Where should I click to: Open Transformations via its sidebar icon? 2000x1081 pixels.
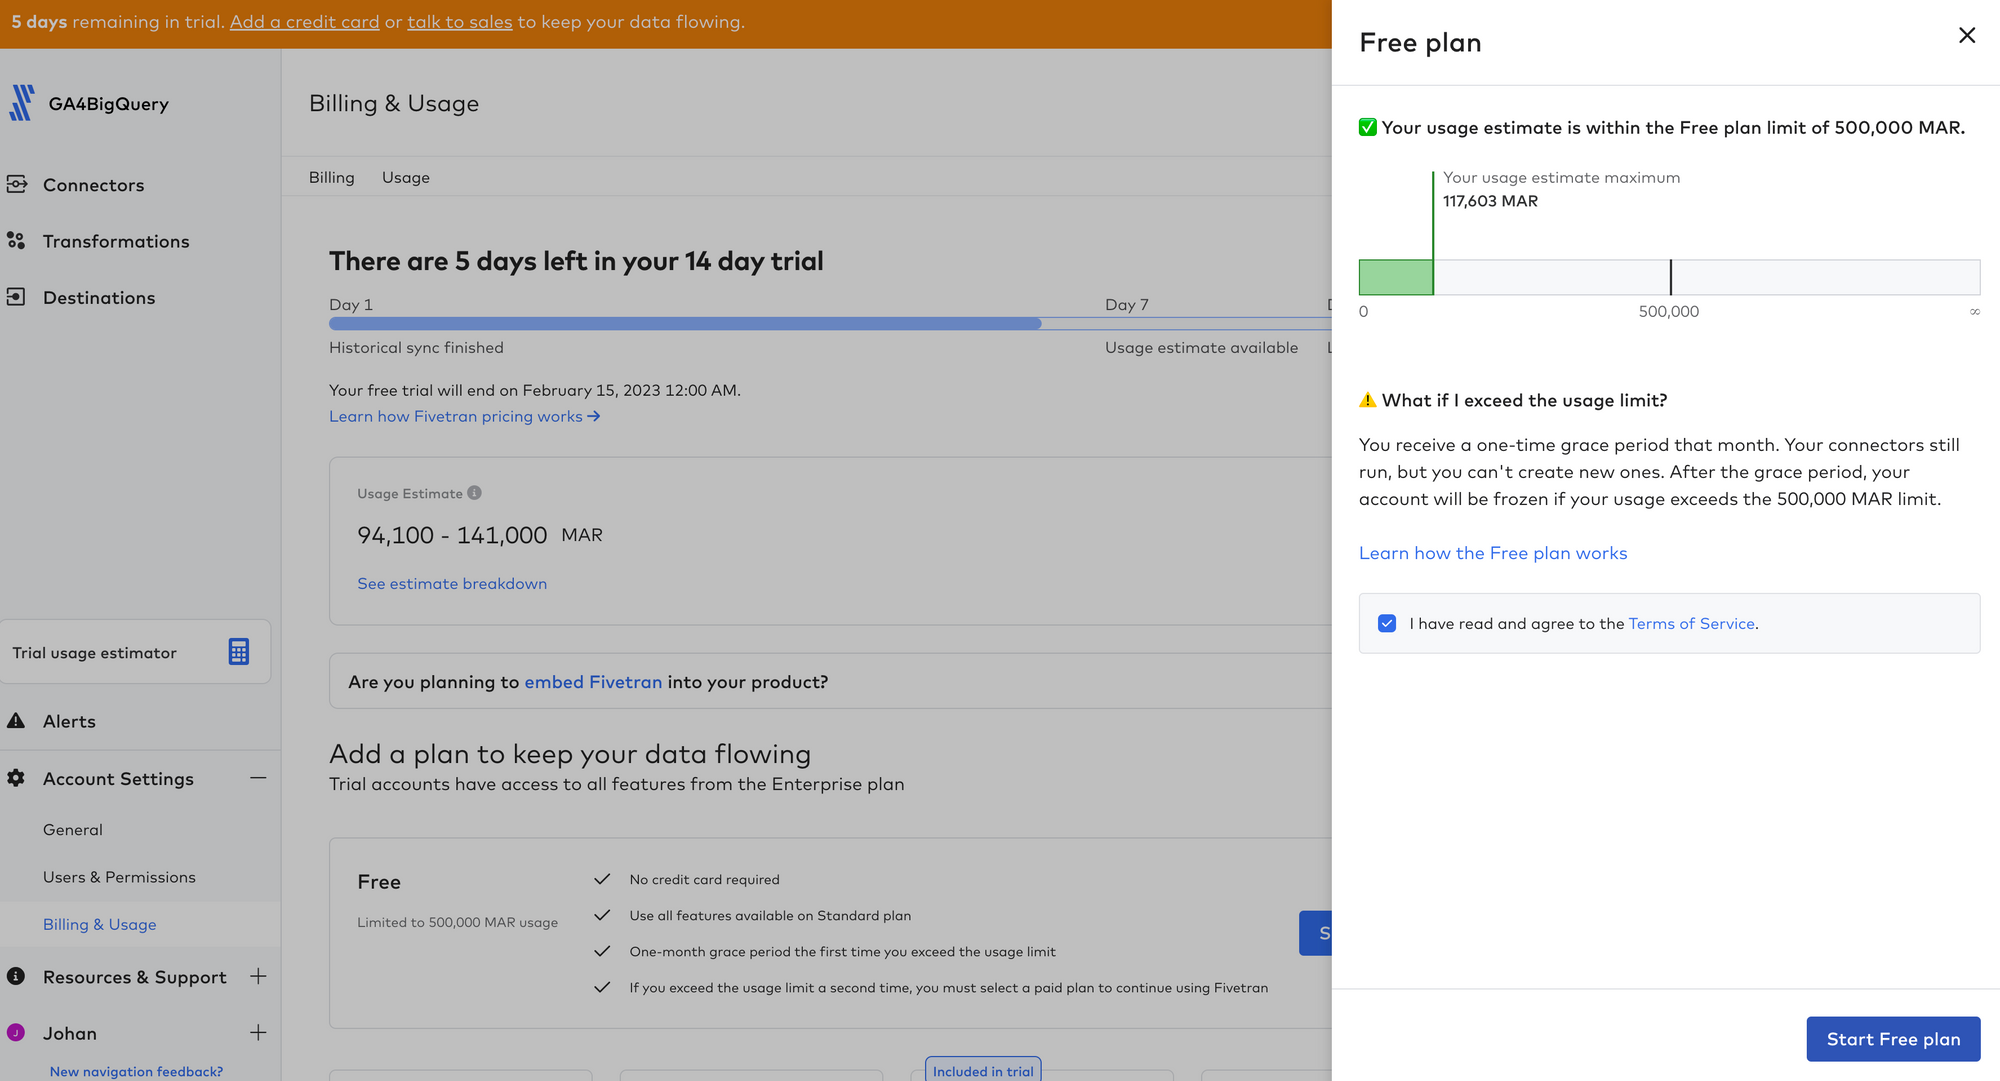click(x=16, y=241)
